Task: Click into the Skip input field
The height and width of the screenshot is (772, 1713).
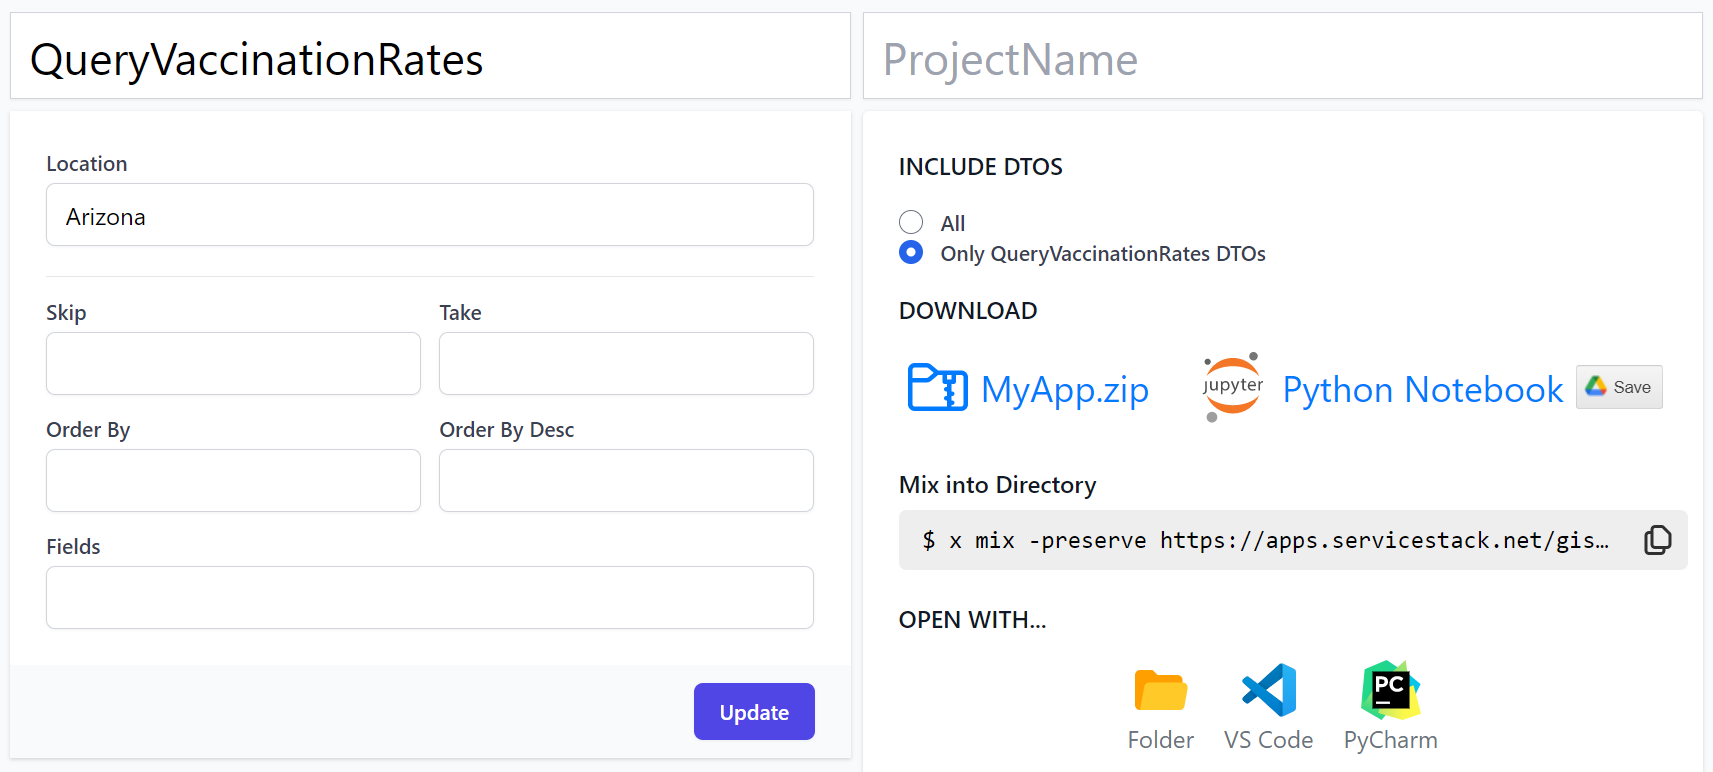Action: (x=233, y=364)
